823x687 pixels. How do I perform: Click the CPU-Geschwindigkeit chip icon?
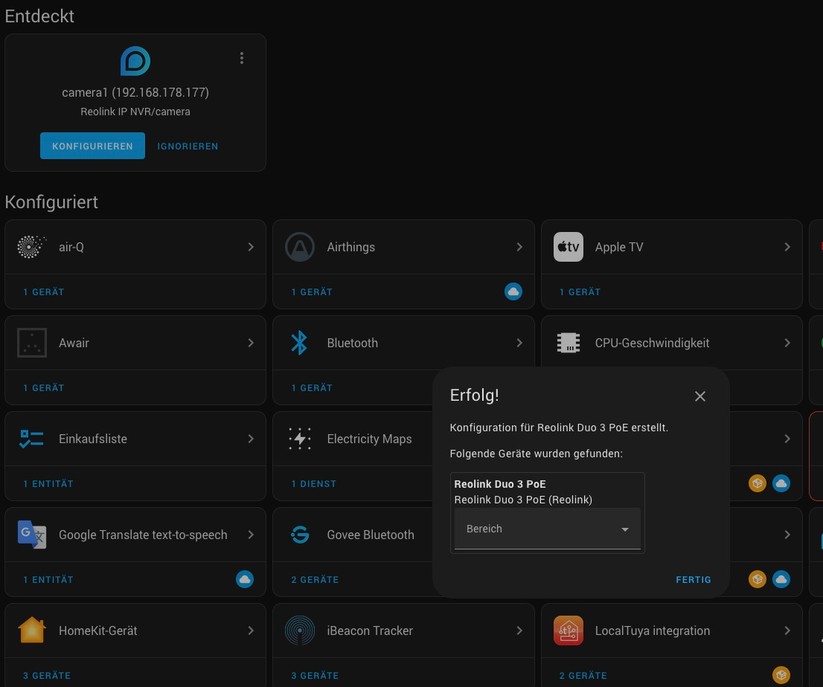568,342
